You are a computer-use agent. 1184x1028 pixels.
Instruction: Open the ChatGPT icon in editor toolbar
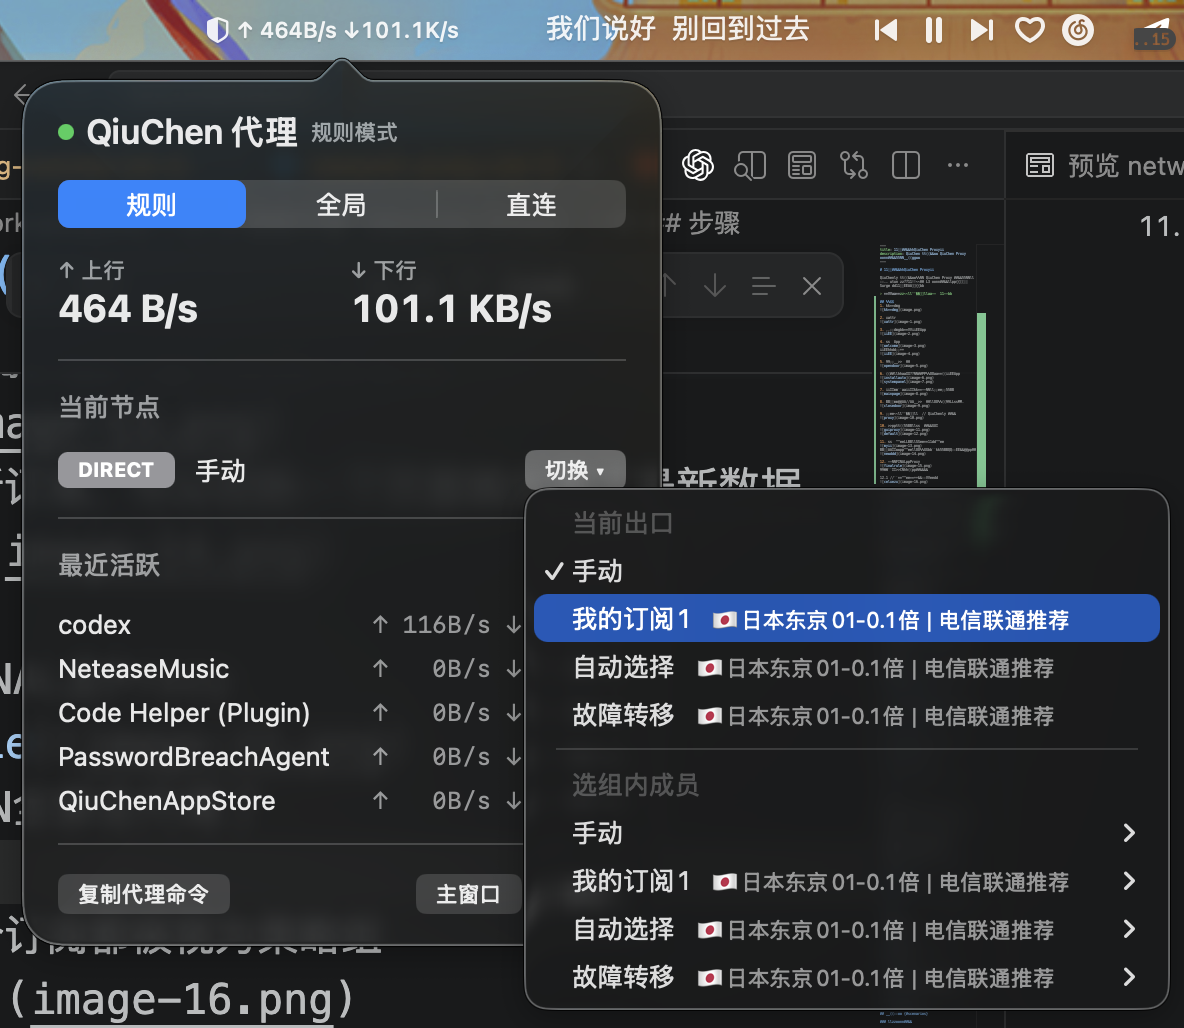pos(698,165)
